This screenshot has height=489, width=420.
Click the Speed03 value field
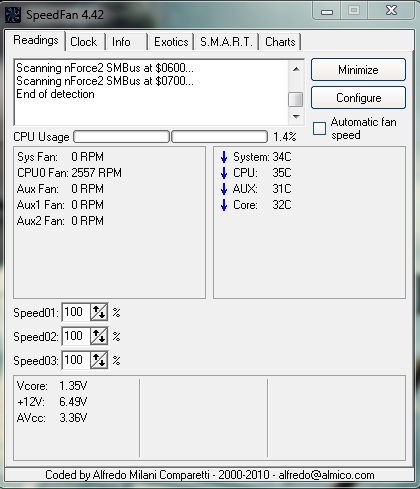(x=76, y=360)
